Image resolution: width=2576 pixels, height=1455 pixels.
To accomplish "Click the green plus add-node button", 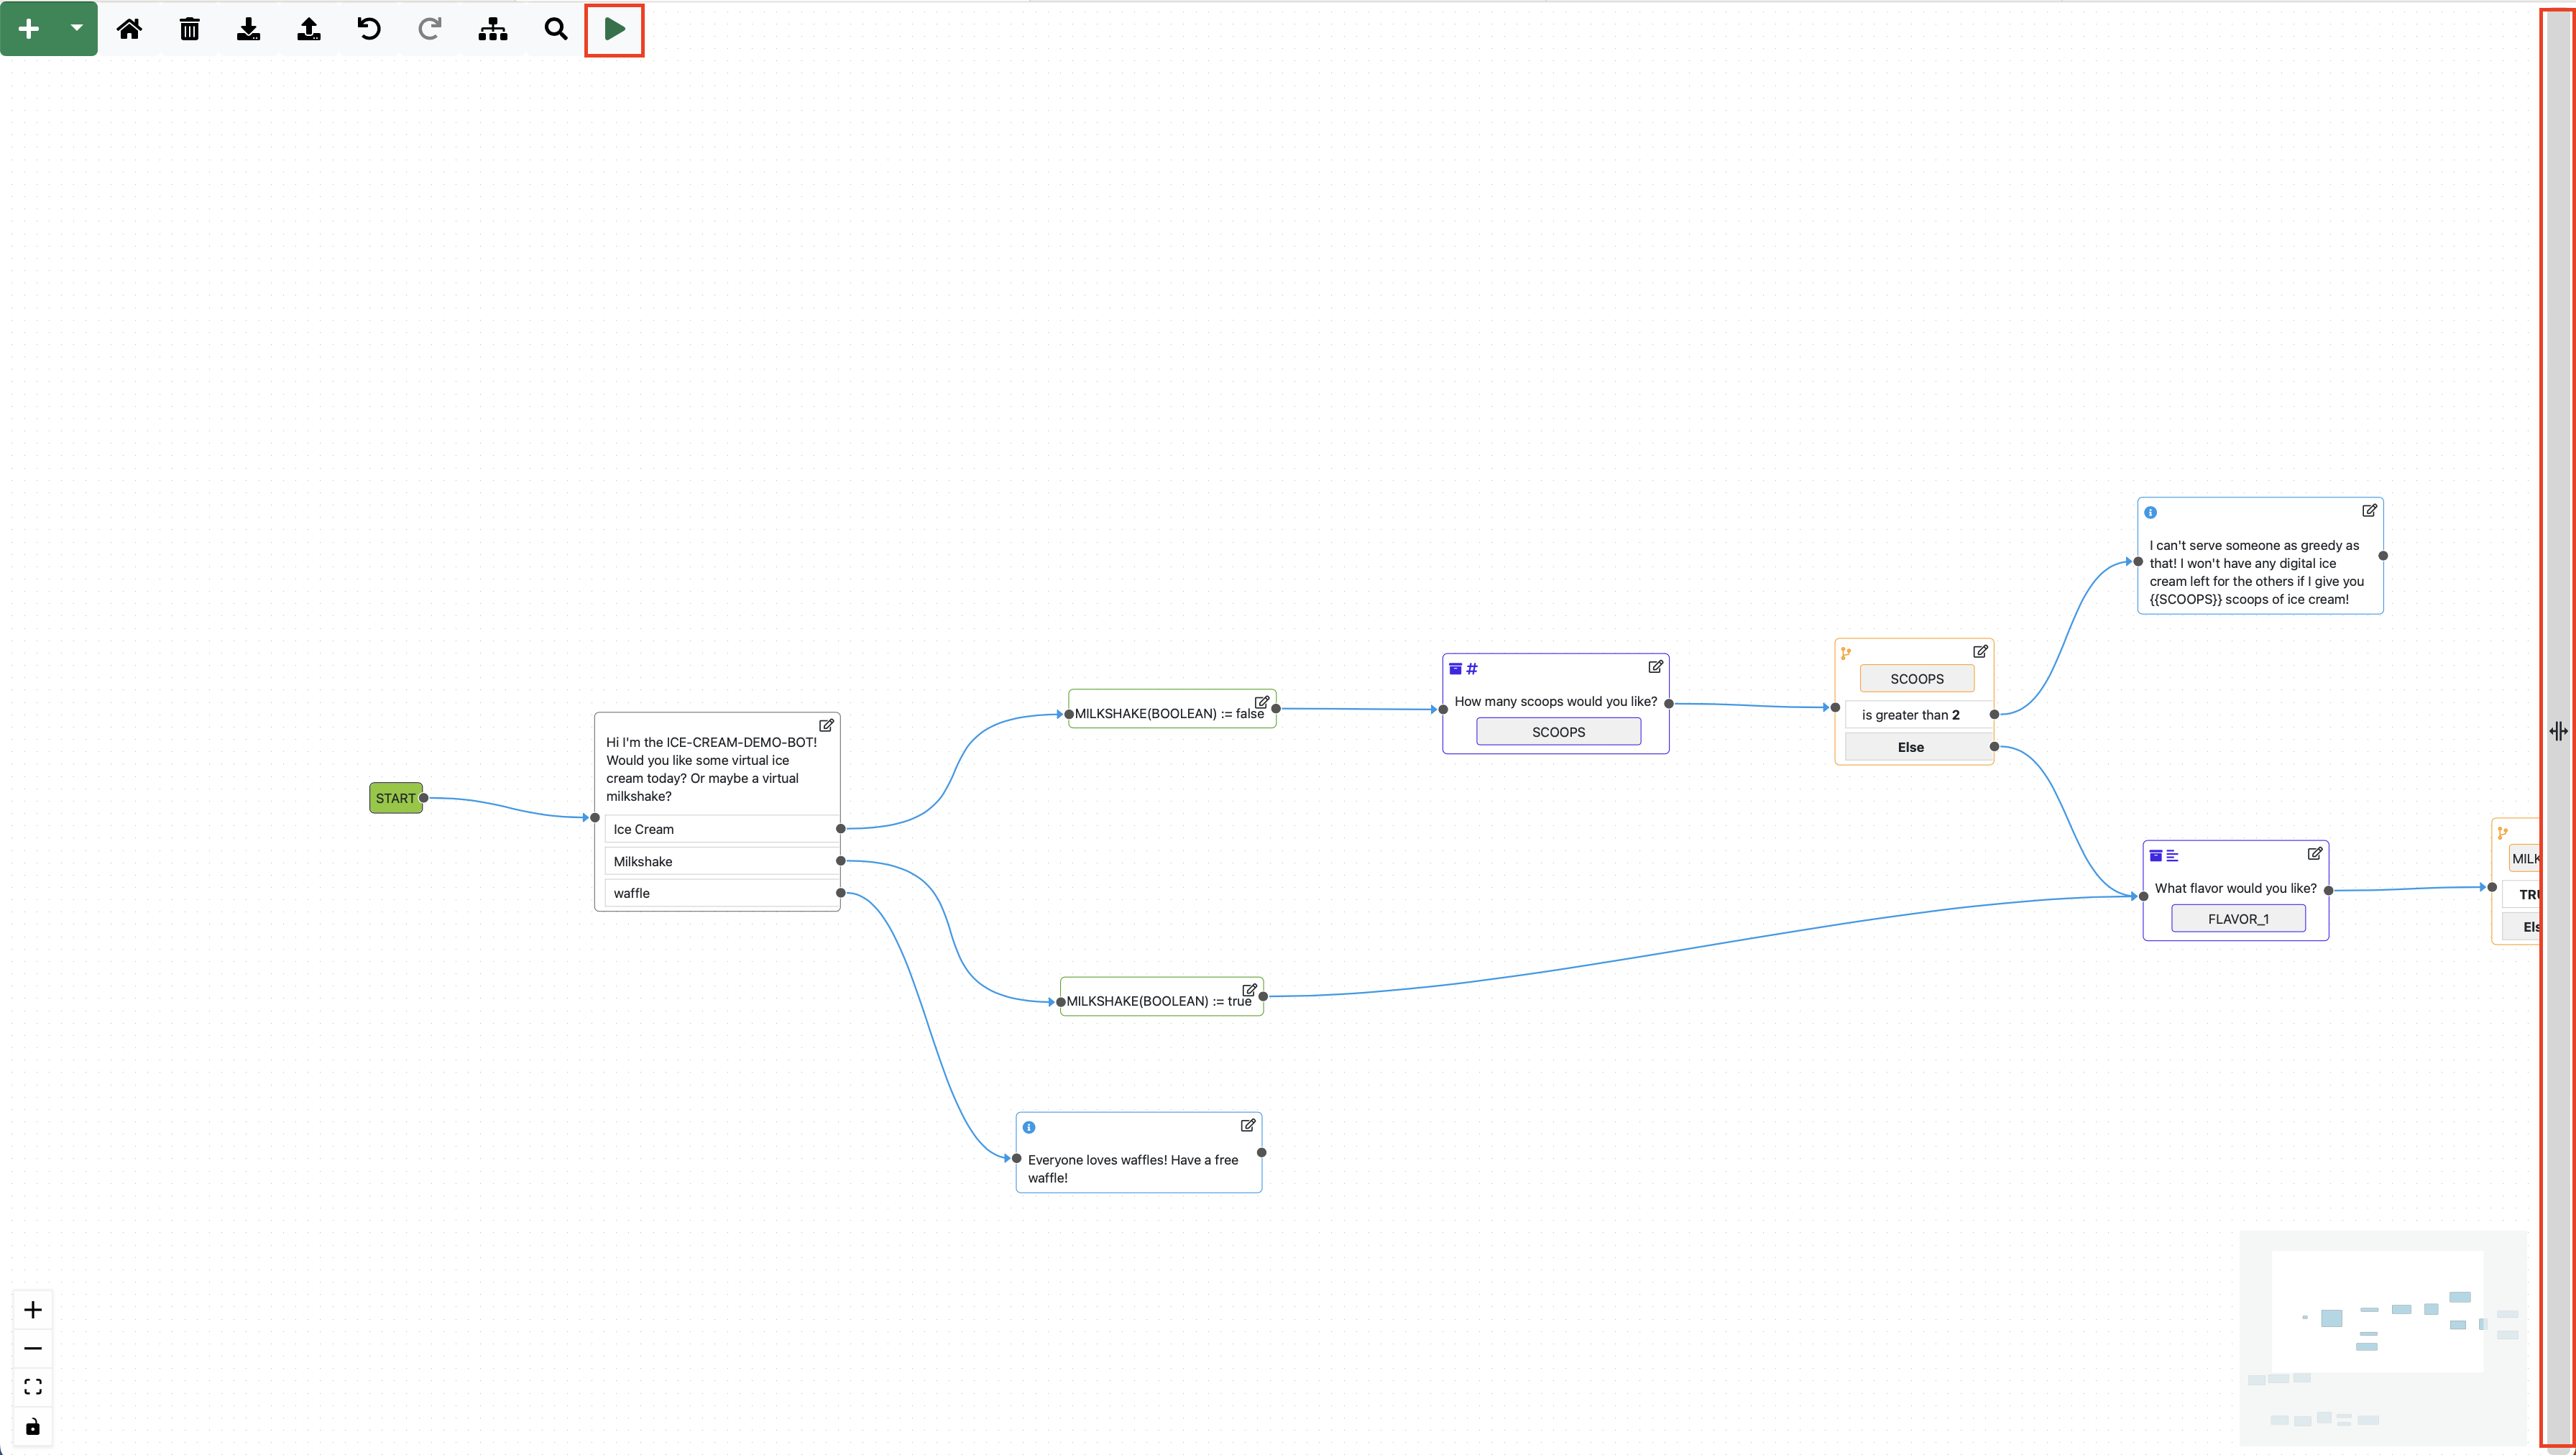I will 29,29.
